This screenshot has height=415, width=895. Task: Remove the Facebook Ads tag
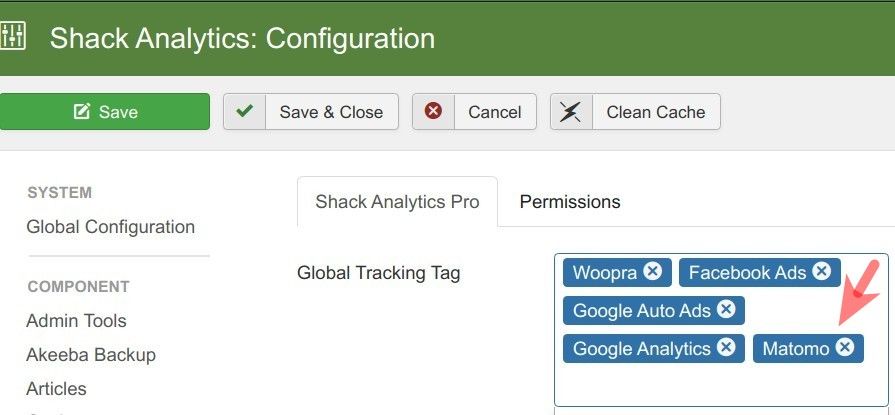point(821,271)
